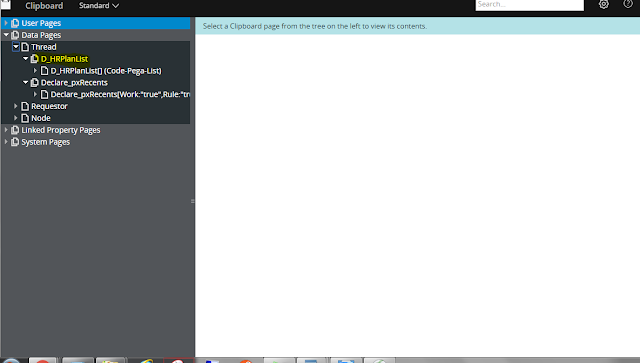
Task: Open the help question mark icon
Action: pyautogui.click(x=628, y=4)
